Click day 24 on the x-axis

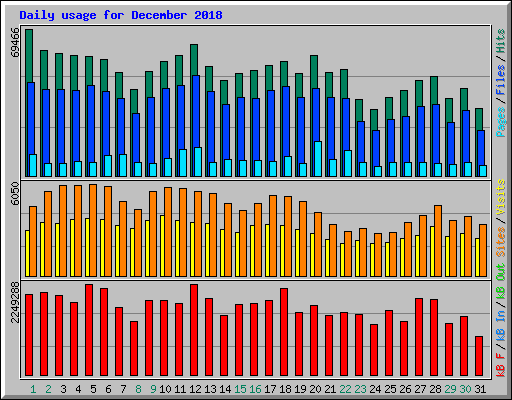(x=375, y=389)
